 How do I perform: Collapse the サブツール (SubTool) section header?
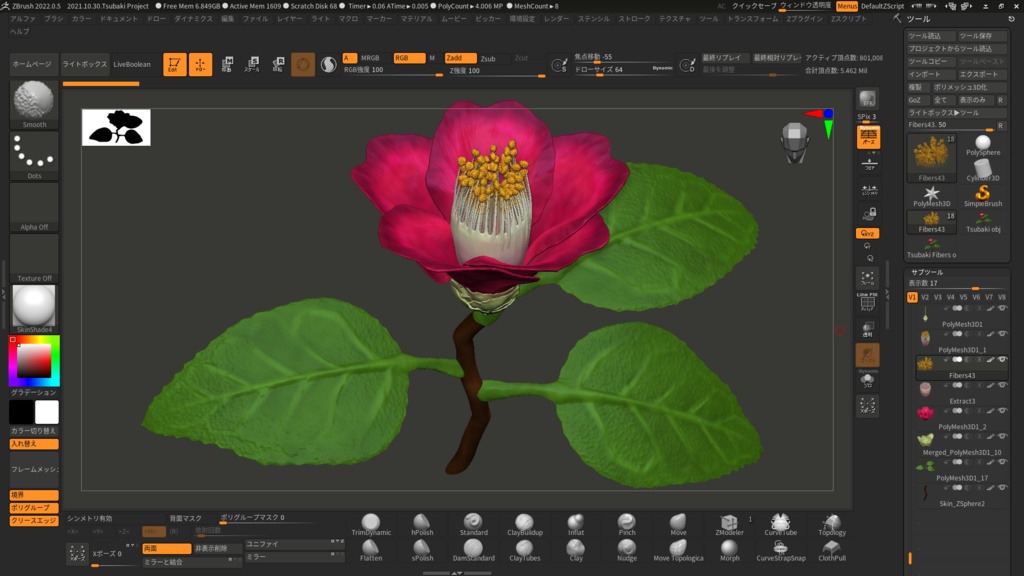coord(927,272)
